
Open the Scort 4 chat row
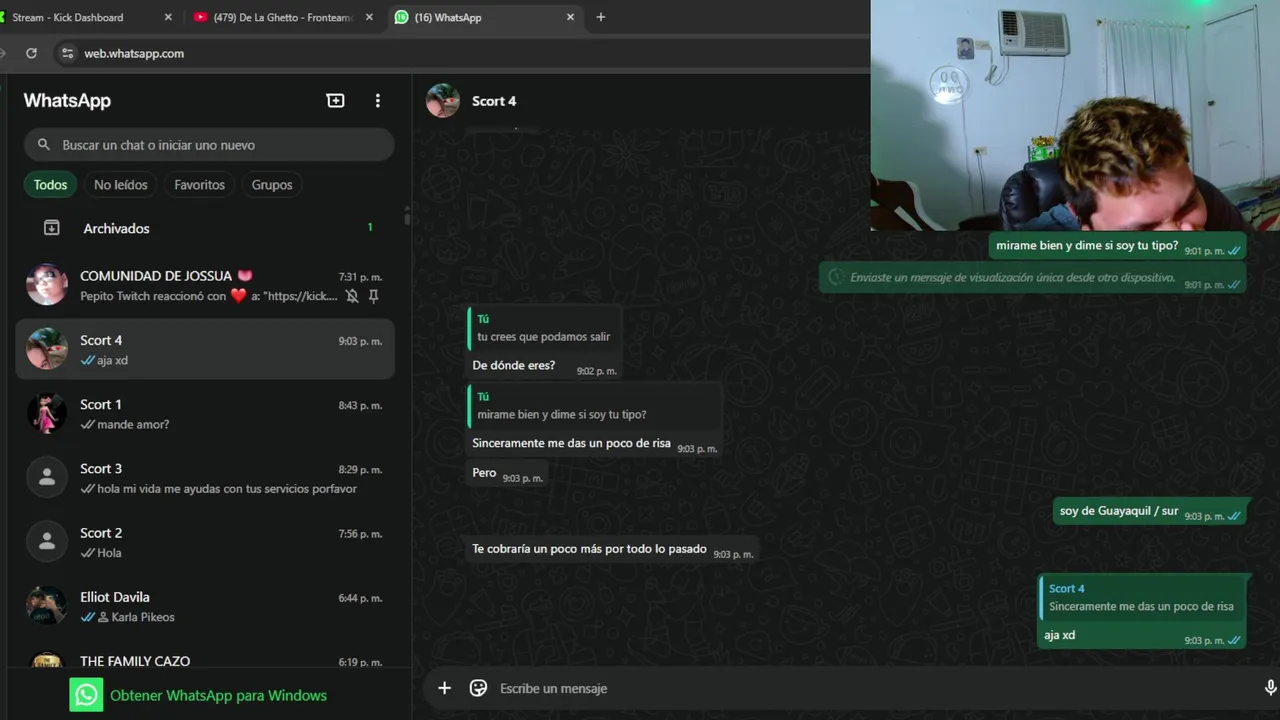pos(205,349)
